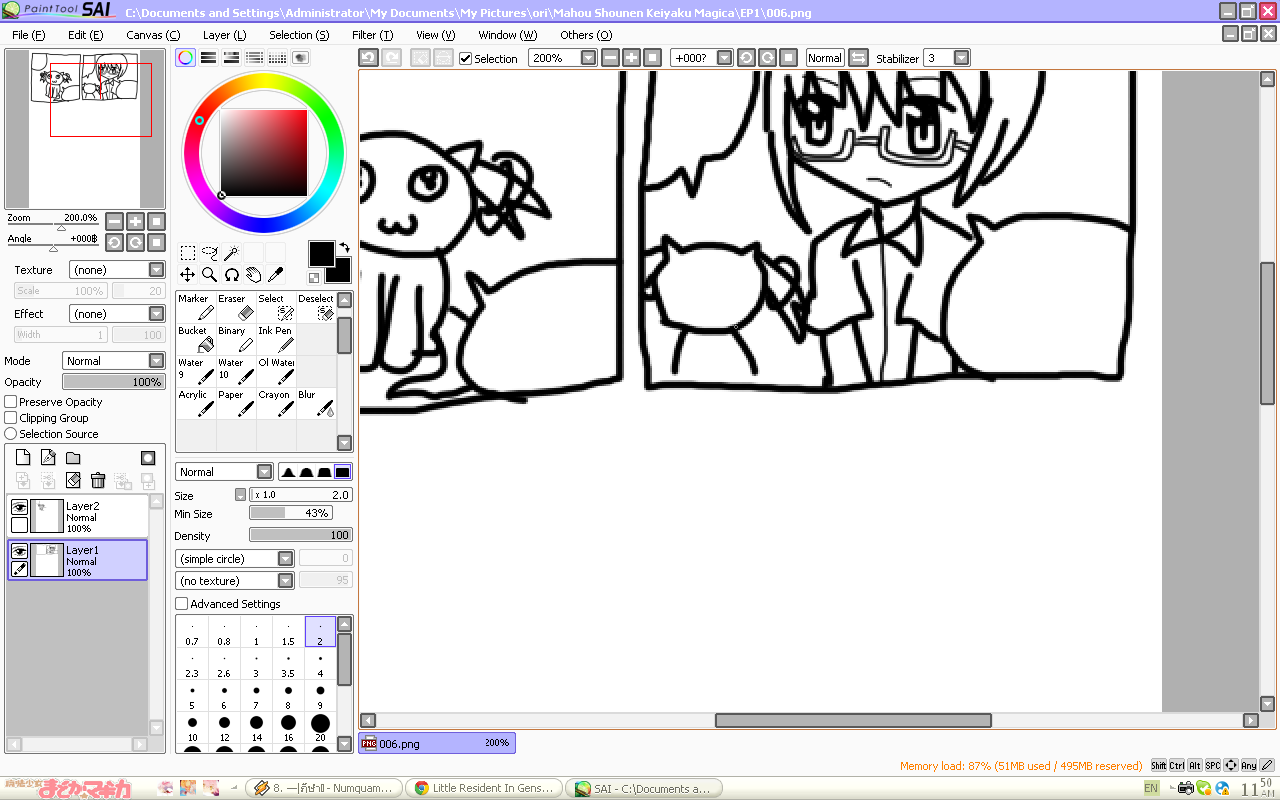
Task: Adjust the brush Density slider
Action: 300,536
